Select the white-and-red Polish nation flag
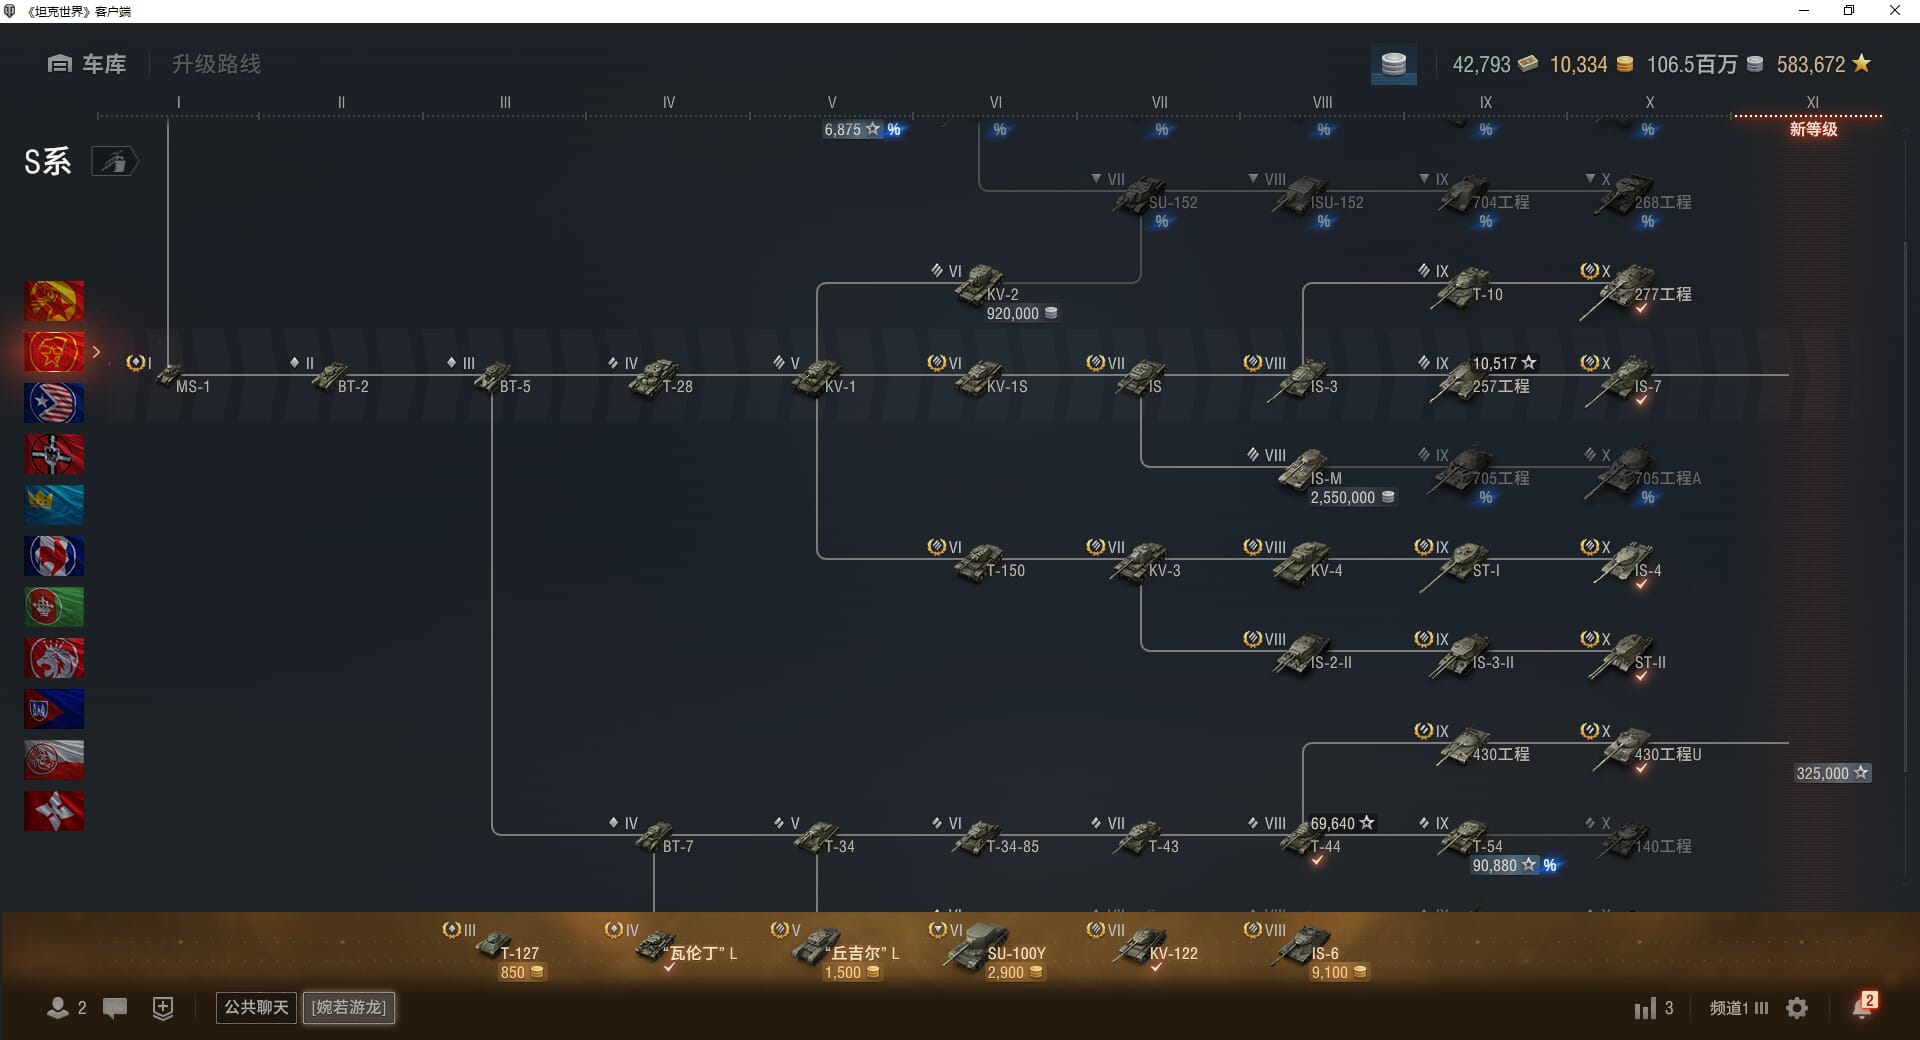 54,760
